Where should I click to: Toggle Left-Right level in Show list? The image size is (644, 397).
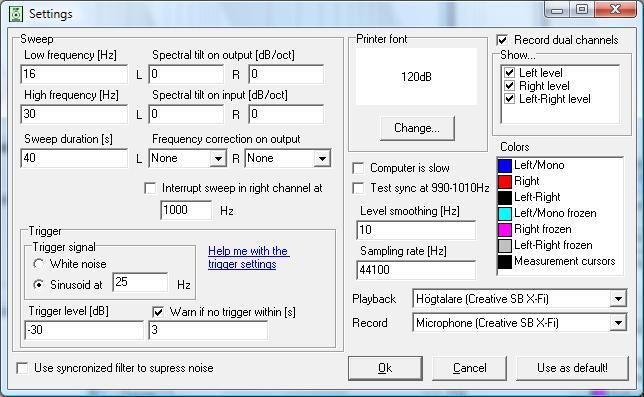click(509, 99)
